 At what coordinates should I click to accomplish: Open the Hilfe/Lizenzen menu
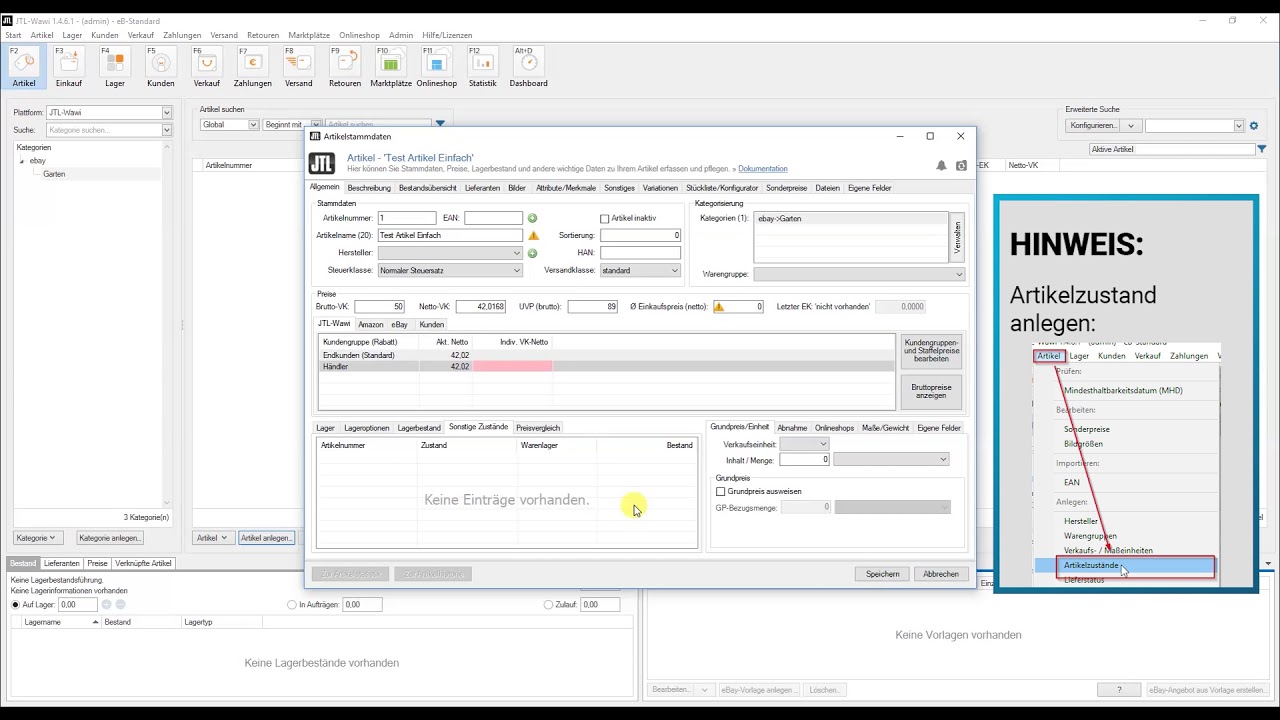coord(445,35)
